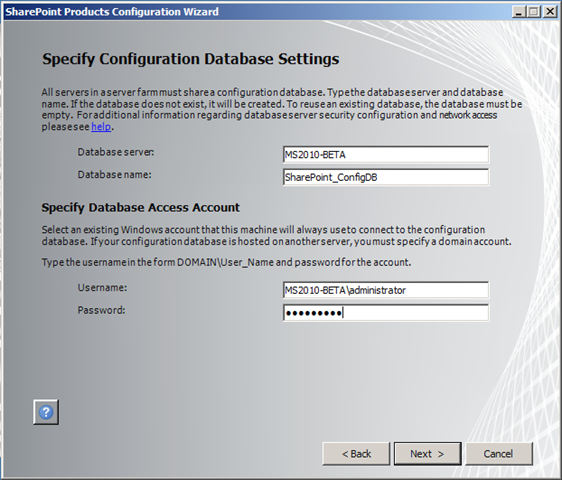Click the wizard window title text

(112, 12)
